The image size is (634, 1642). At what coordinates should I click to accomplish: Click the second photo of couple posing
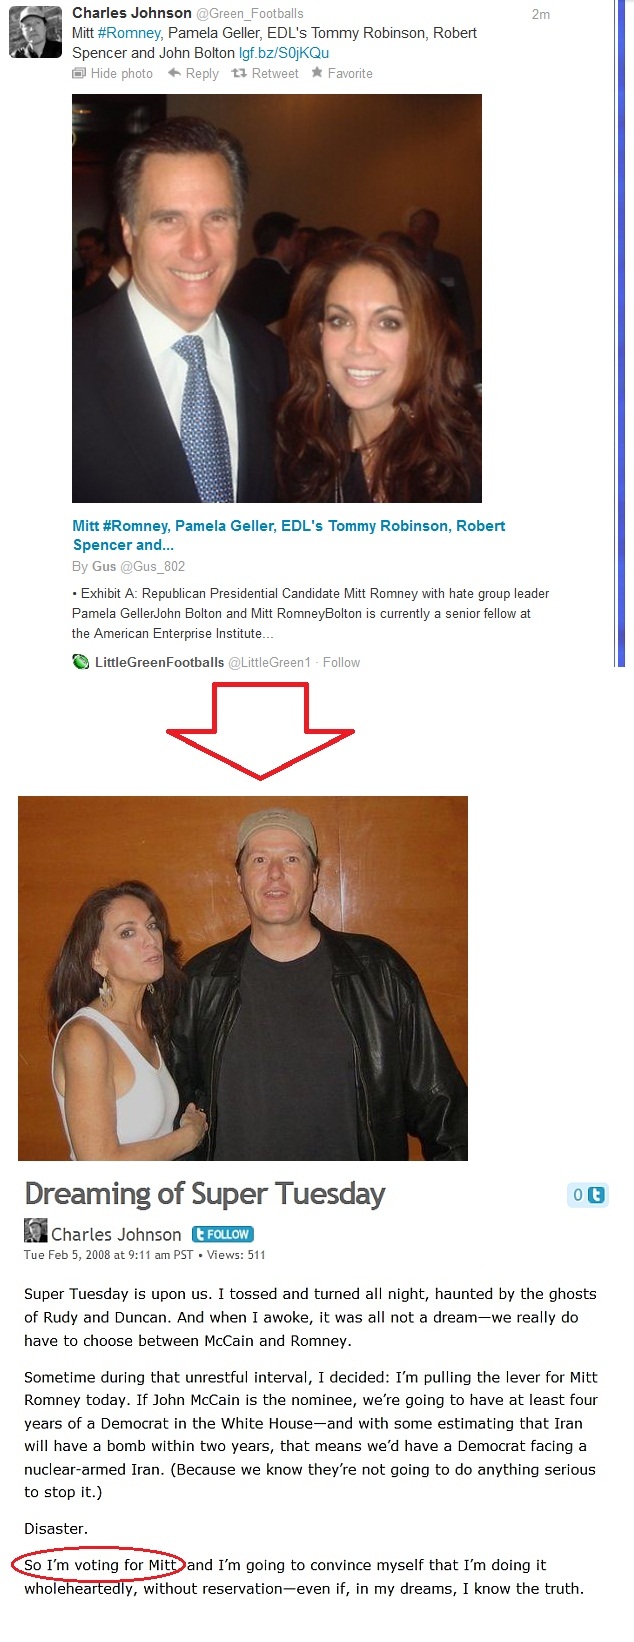[x=243, y=978]
